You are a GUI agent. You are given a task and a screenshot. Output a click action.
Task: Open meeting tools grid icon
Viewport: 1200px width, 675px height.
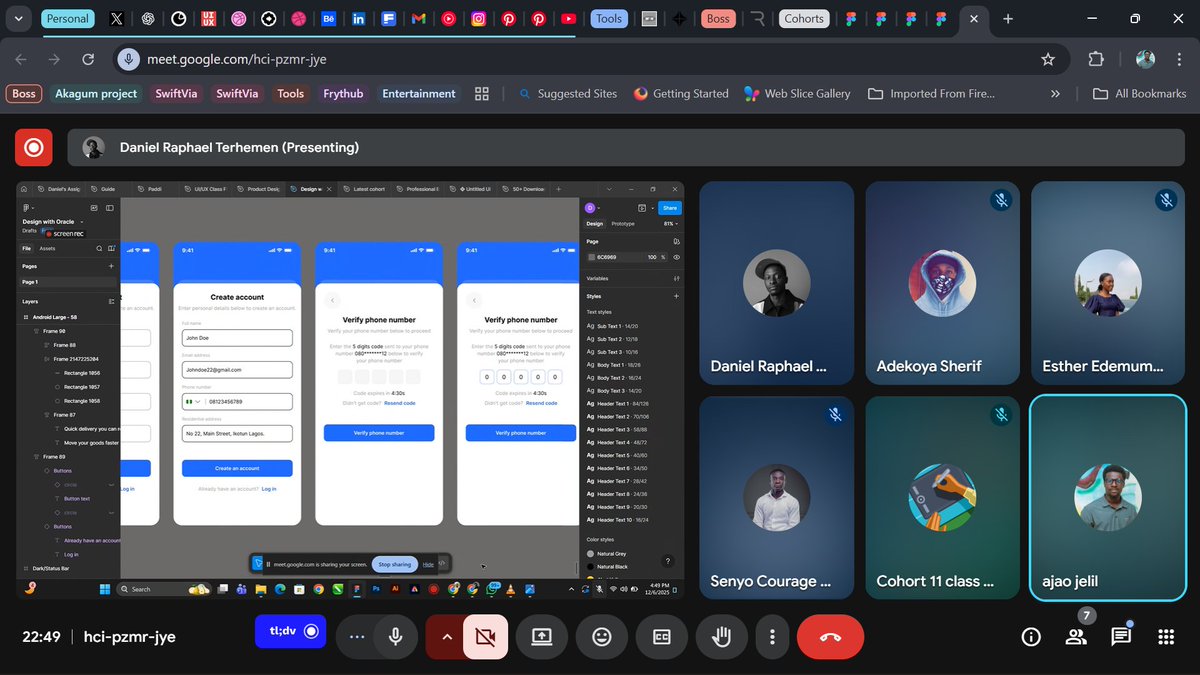click(1165, 636)
